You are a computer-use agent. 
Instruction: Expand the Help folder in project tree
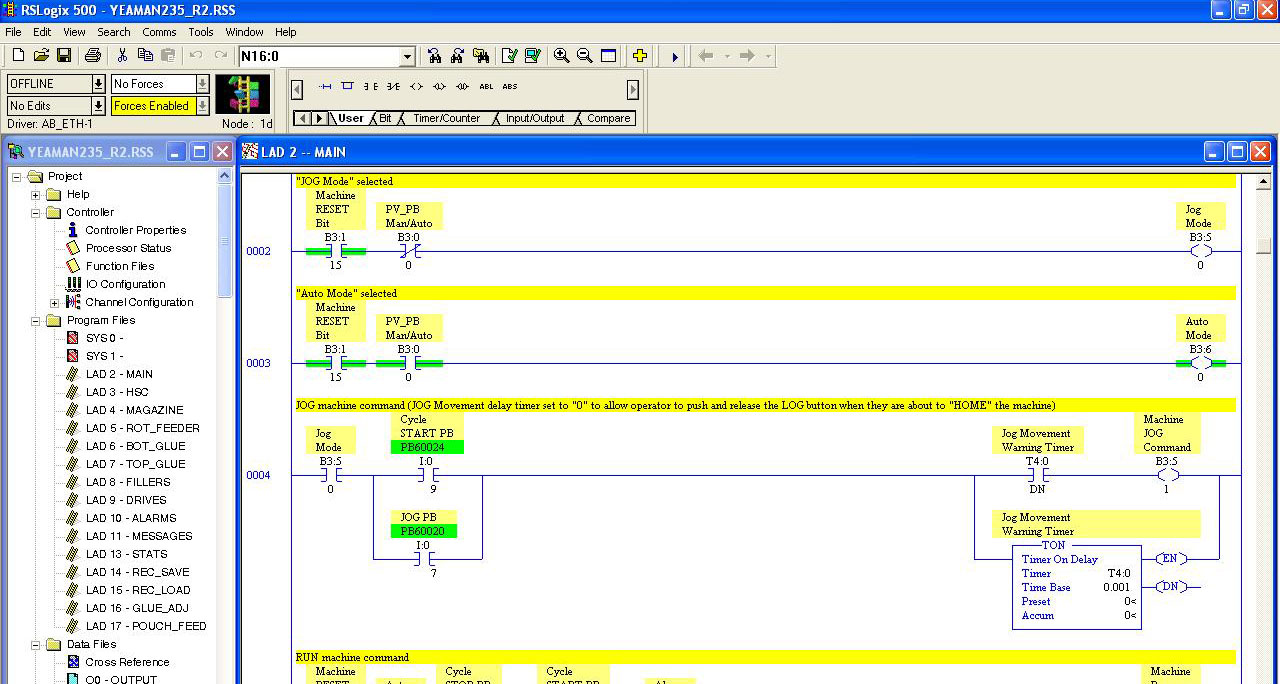pos(36,195)
